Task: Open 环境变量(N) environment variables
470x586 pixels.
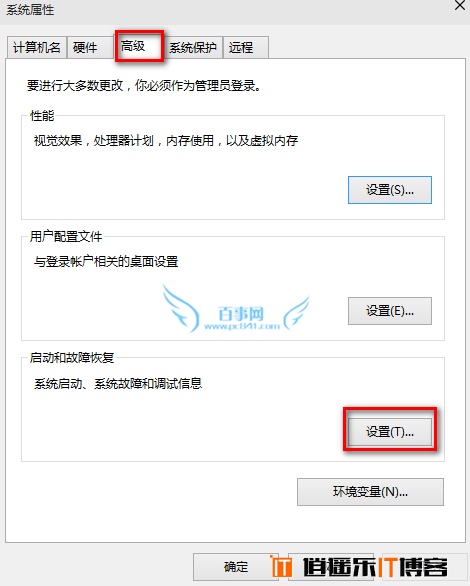Action: pos(370,492)
